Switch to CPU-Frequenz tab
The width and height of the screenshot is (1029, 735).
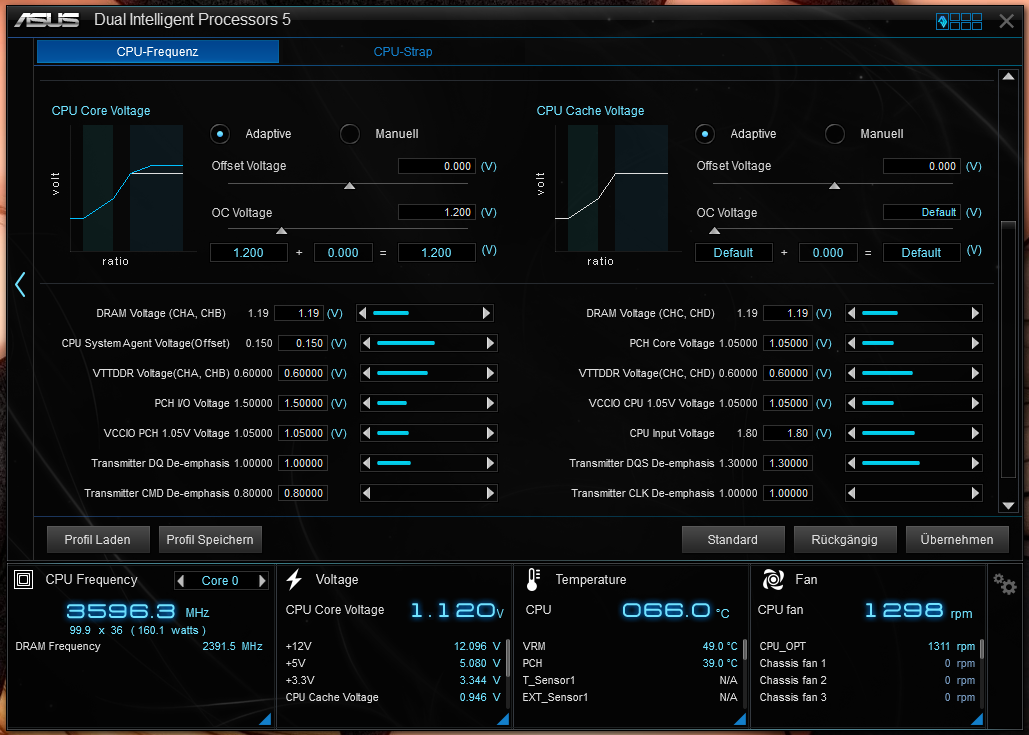click(158, 52)
